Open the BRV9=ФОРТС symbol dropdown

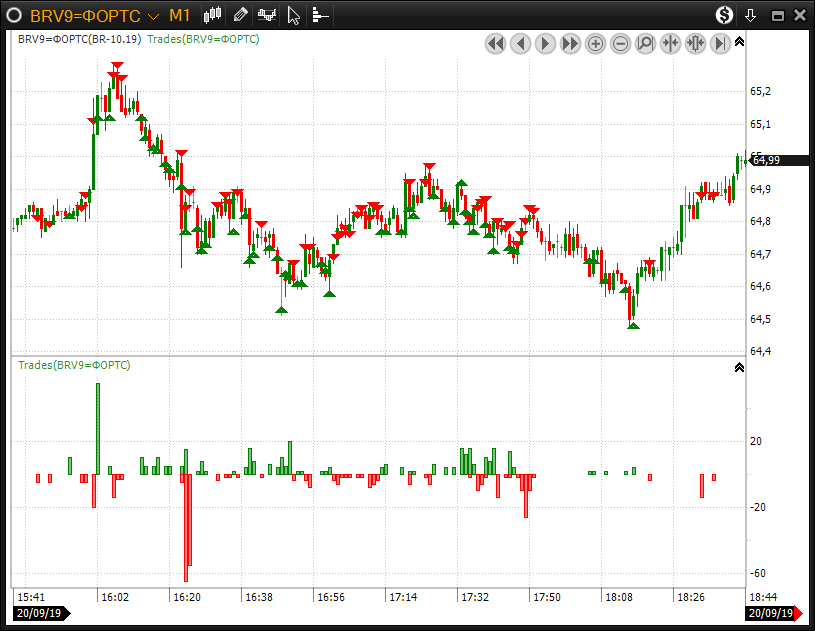click(153, 17)
